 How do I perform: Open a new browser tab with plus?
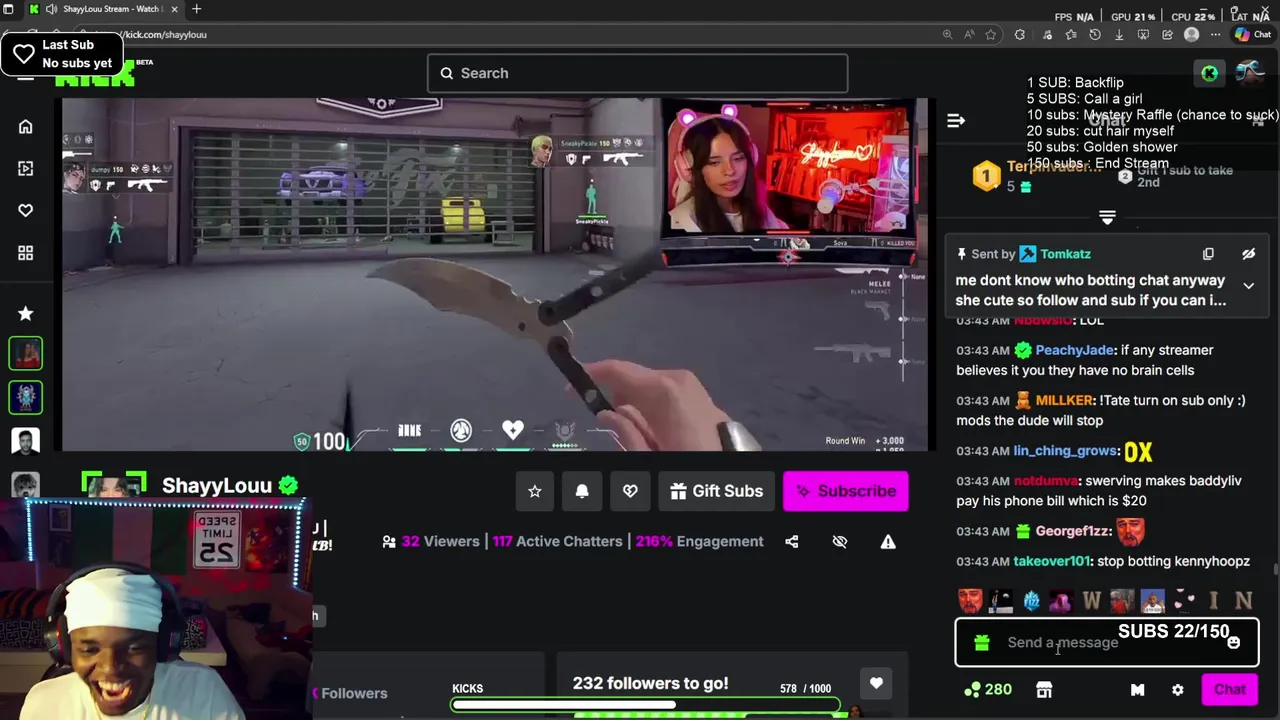pos(196,9)
